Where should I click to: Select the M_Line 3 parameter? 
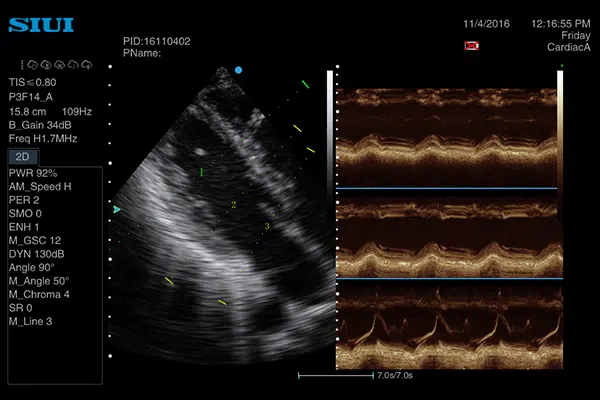(30, 321)
